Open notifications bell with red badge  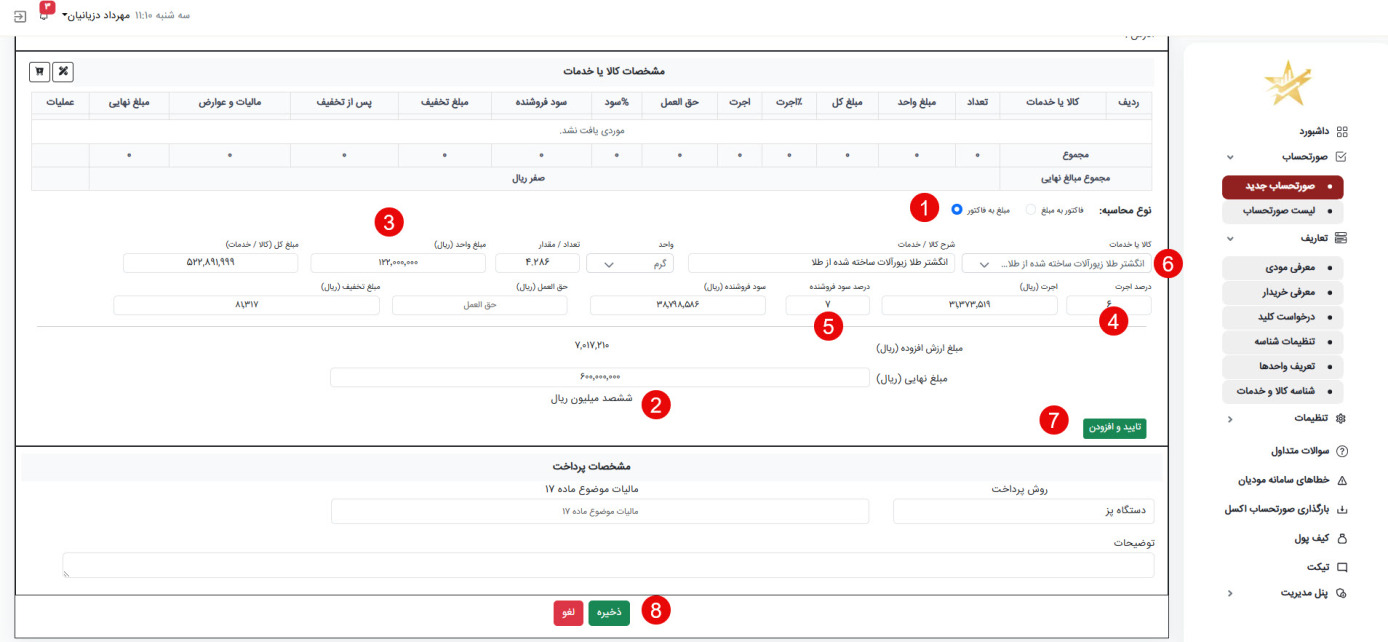(44, 14)
